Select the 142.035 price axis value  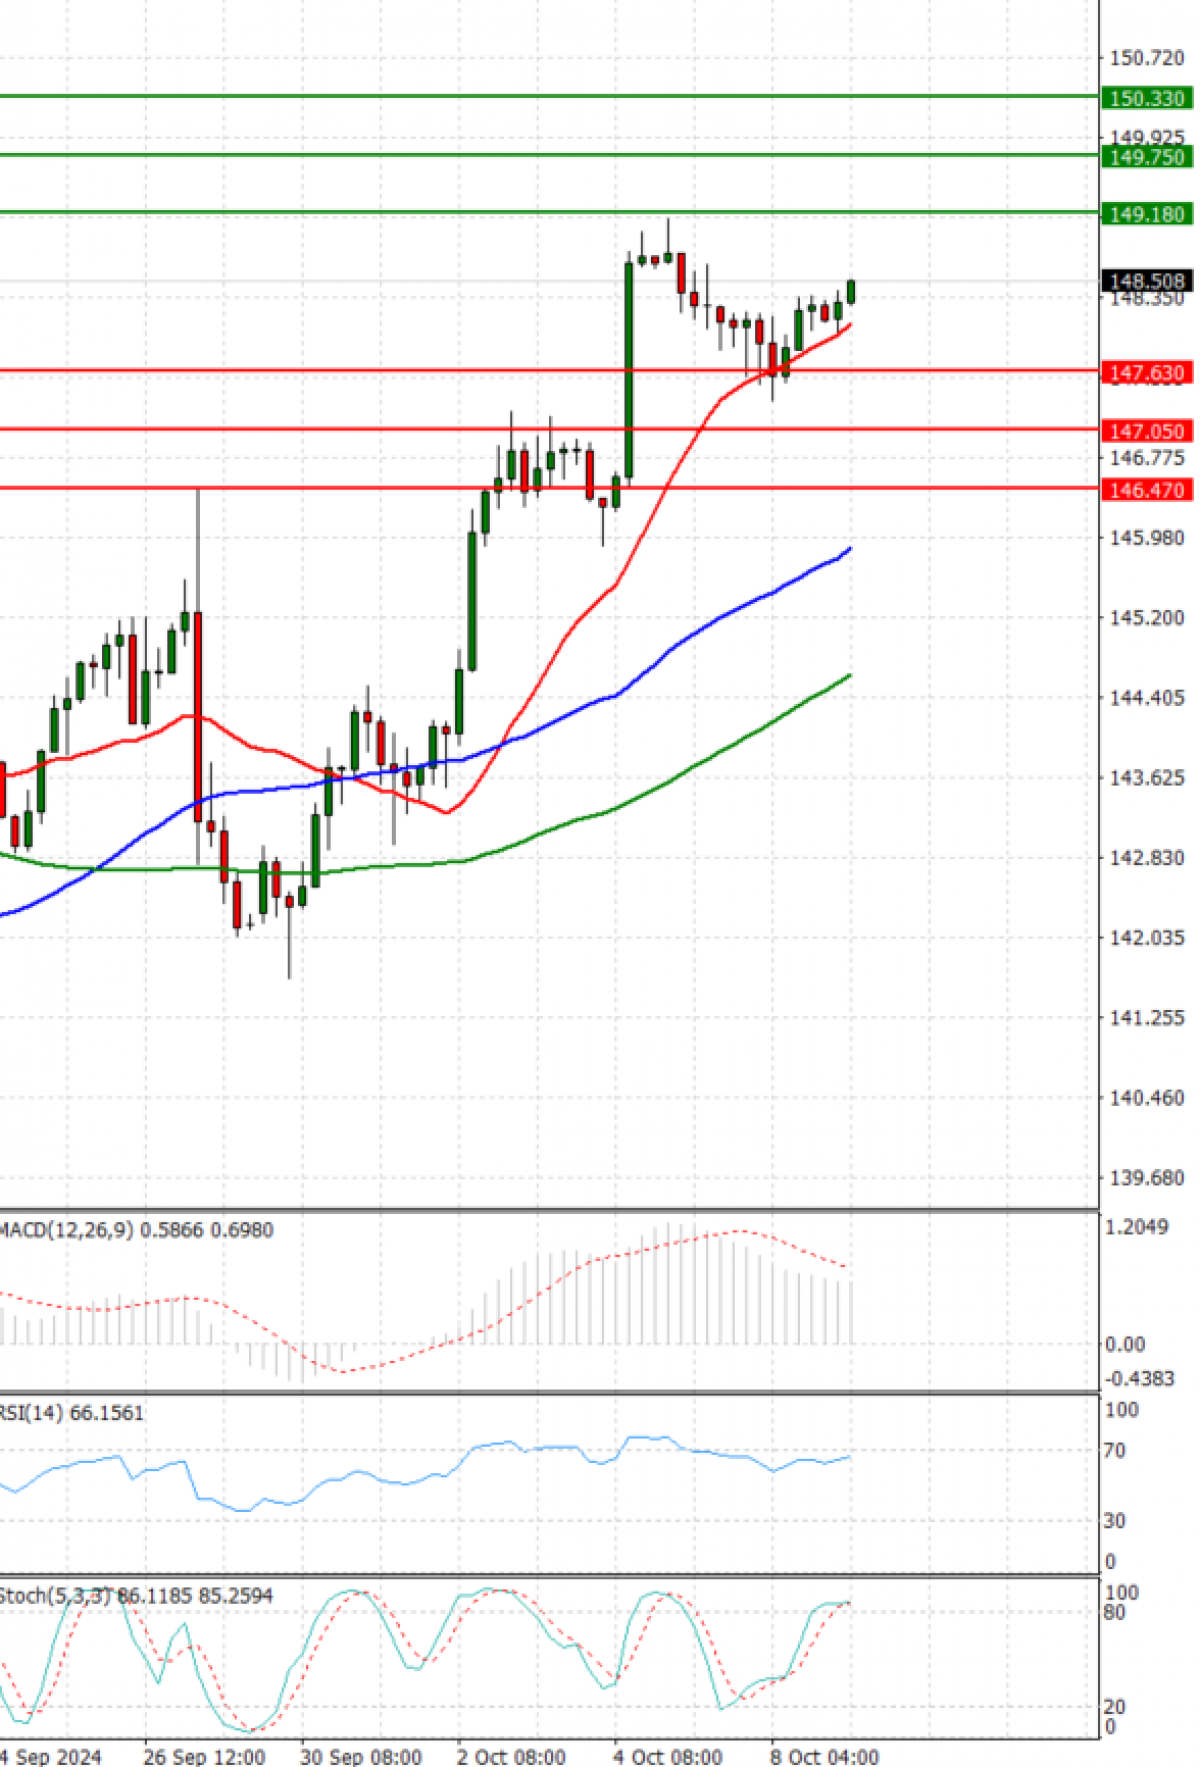[1146, 937]
